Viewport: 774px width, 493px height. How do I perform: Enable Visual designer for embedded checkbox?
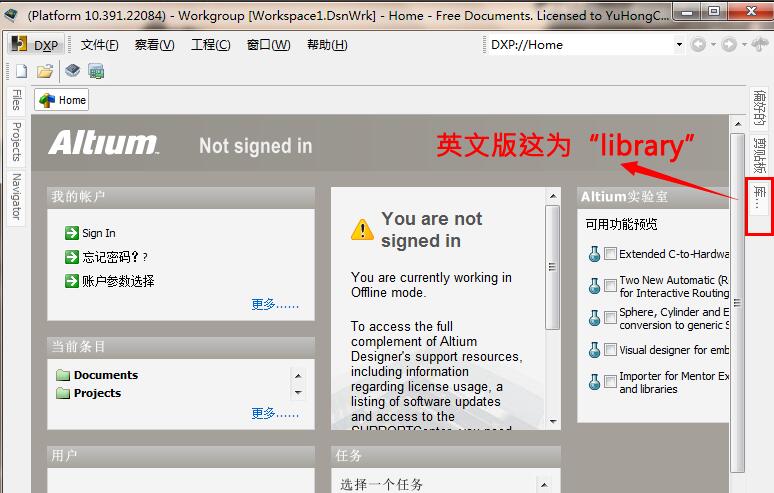pyautogui.click(x=610, y=349)
